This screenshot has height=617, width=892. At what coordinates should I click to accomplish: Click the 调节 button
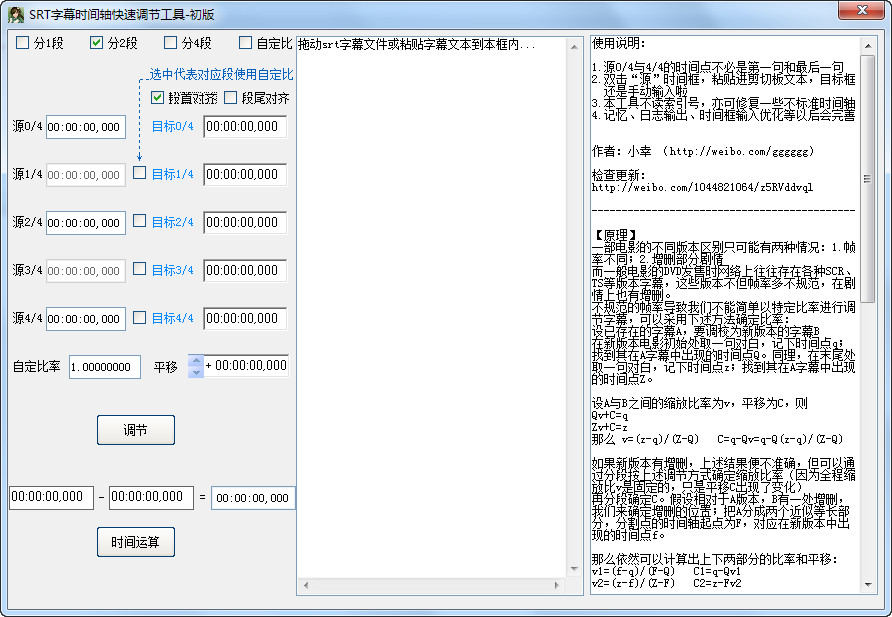tap(135, 430)
